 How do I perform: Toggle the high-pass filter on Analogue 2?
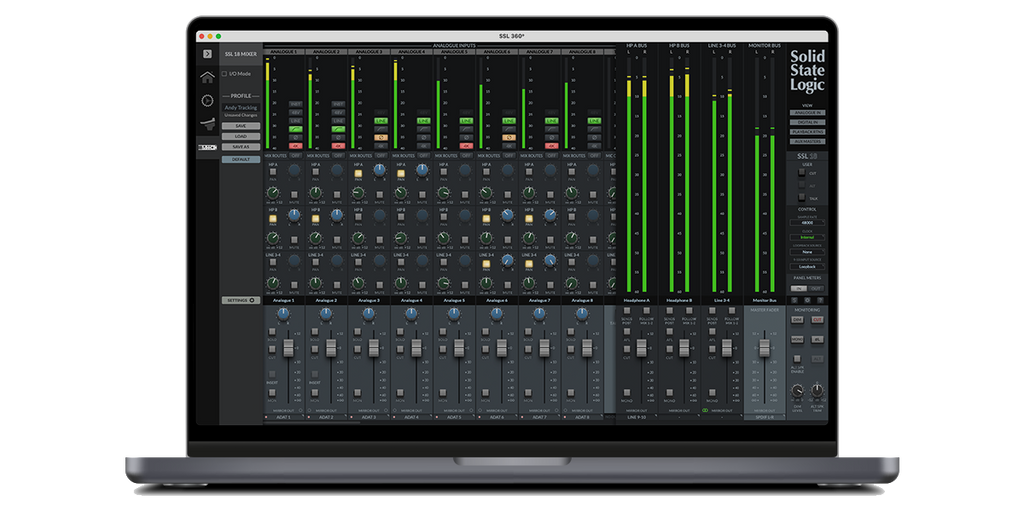[x=338, y=129]
